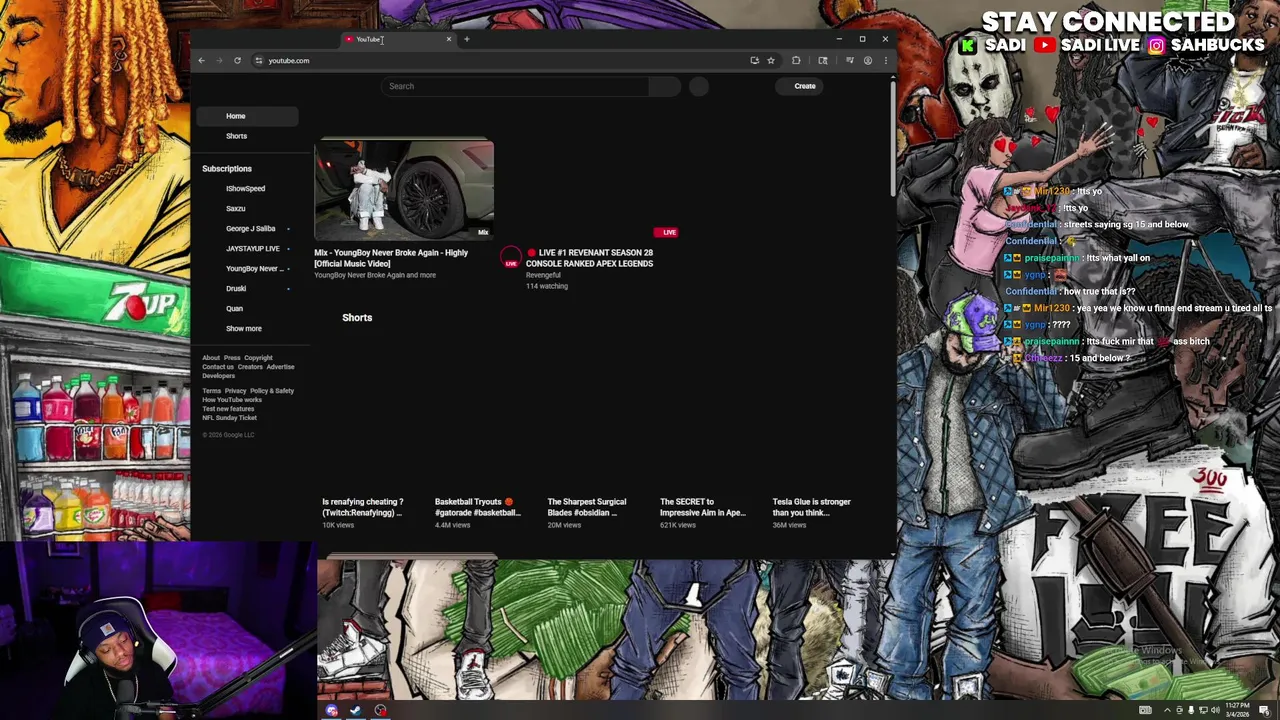Click the Revengeful channel name
The image size is (1280, 720).
pyautogui.click(x=543, y=275)
